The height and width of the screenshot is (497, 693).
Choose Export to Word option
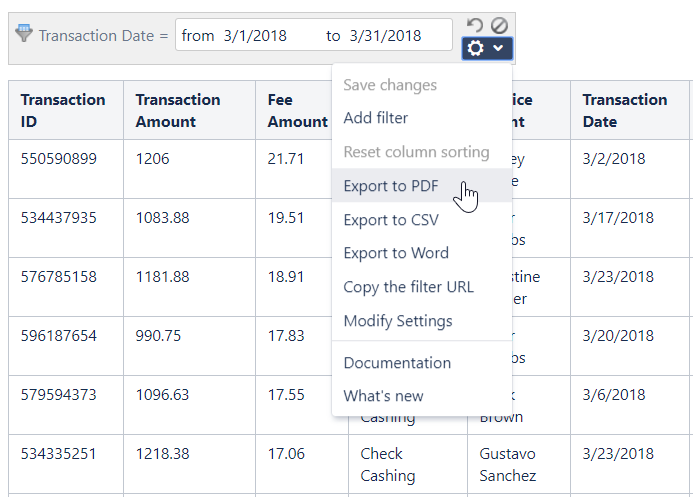click(x=395, y=253)
